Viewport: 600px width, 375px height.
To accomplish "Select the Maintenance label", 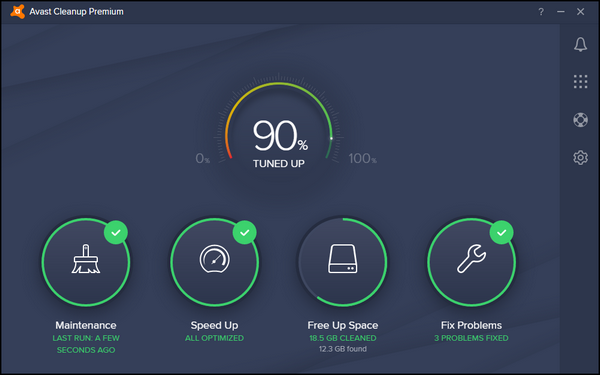I will pyautogui.click(x=86, y=325).
